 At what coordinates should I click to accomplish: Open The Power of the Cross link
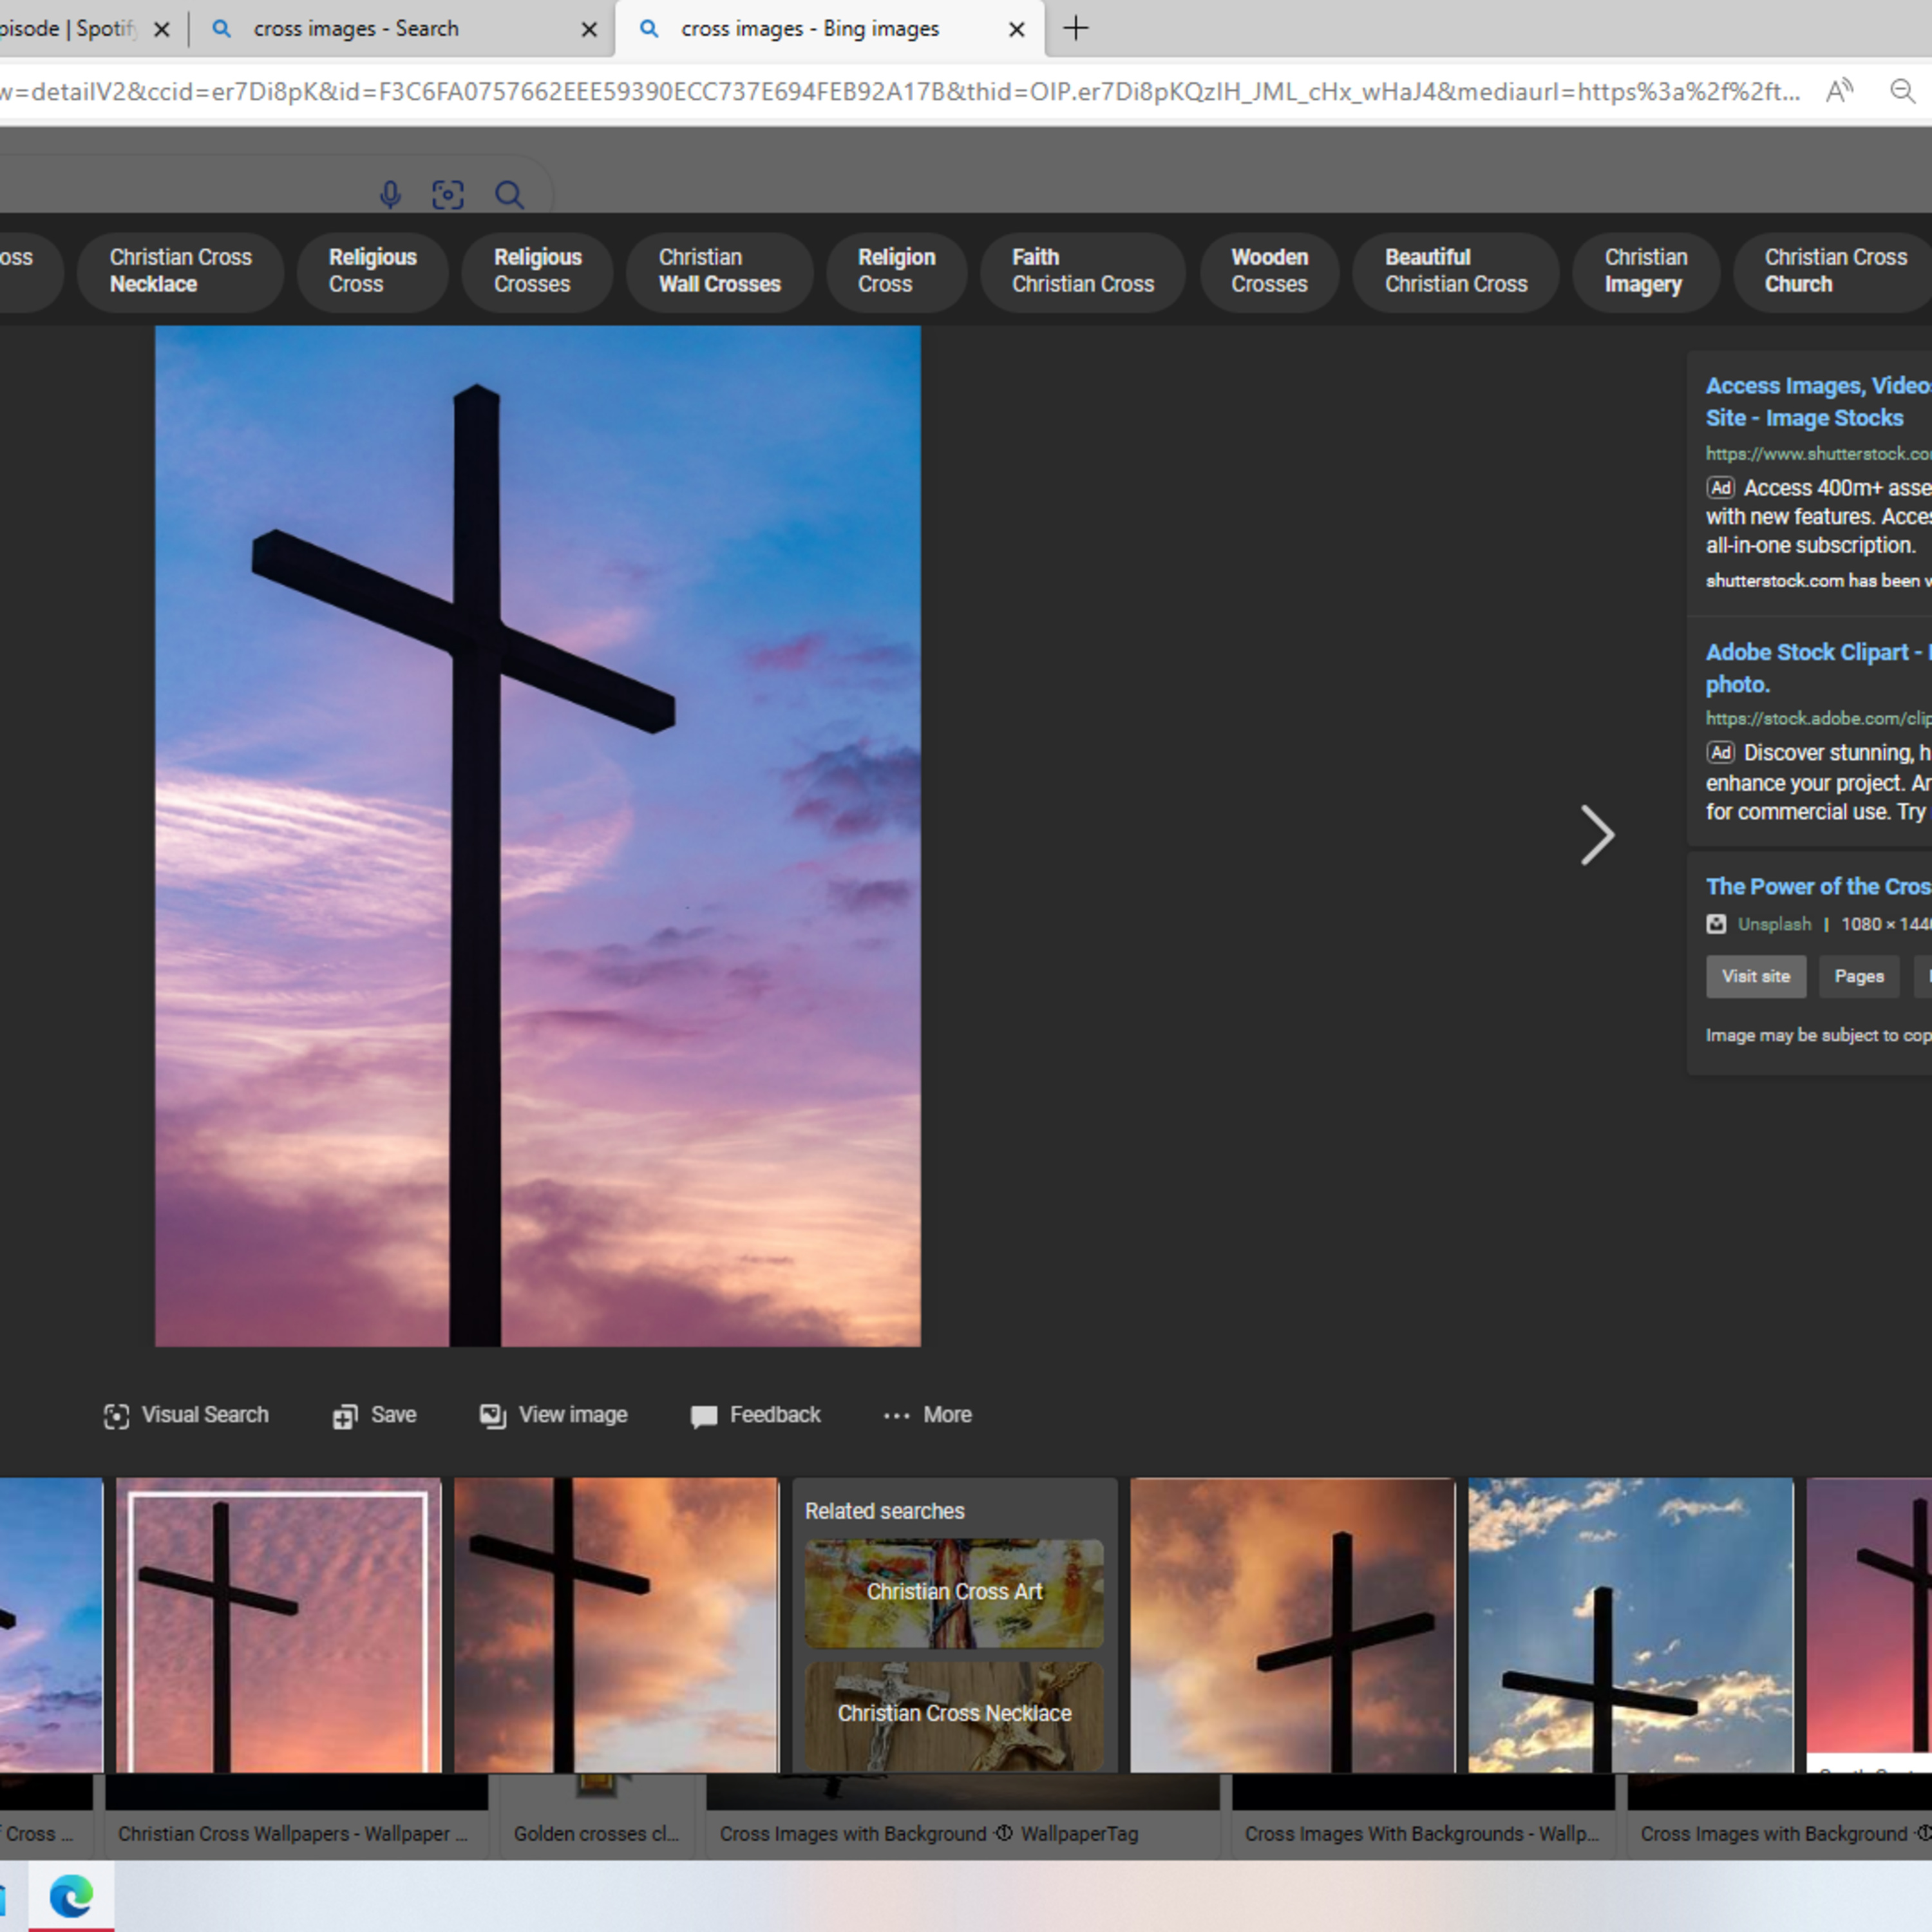(x=1818, y=886)
